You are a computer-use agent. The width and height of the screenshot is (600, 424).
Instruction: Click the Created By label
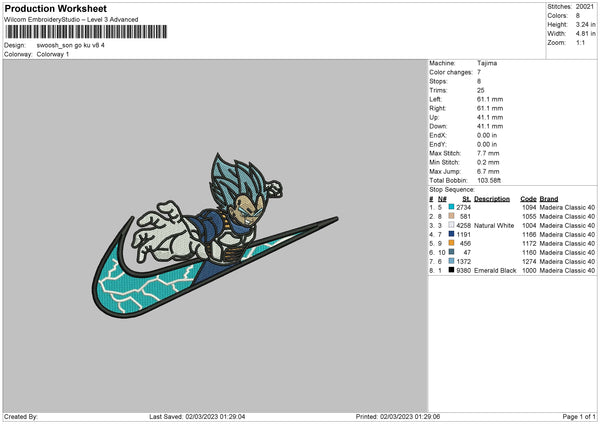[21, 417]
